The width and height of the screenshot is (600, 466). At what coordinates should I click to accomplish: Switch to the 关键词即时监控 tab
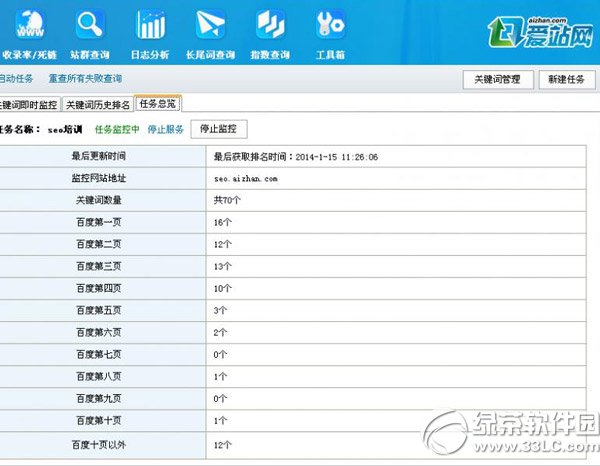(29, 104)
